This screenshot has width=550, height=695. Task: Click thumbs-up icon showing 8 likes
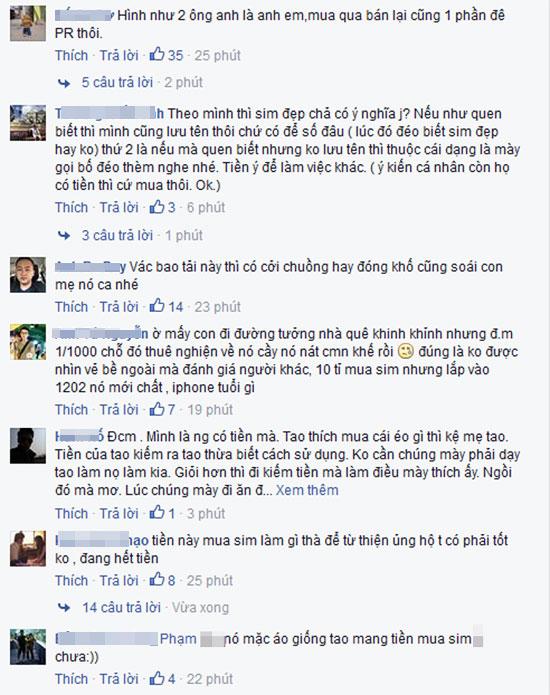coord(157,580)
